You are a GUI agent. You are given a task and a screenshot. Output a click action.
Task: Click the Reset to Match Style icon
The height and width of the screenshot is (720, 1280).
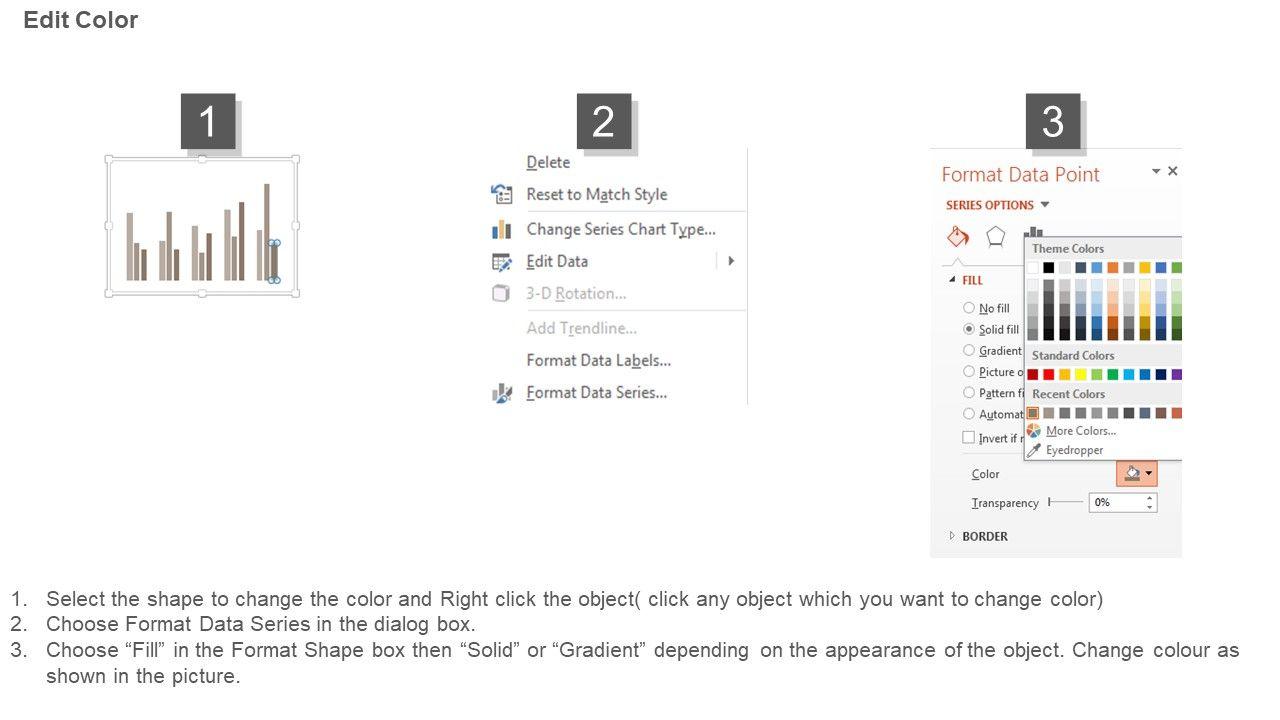click(x=502, y=194)
